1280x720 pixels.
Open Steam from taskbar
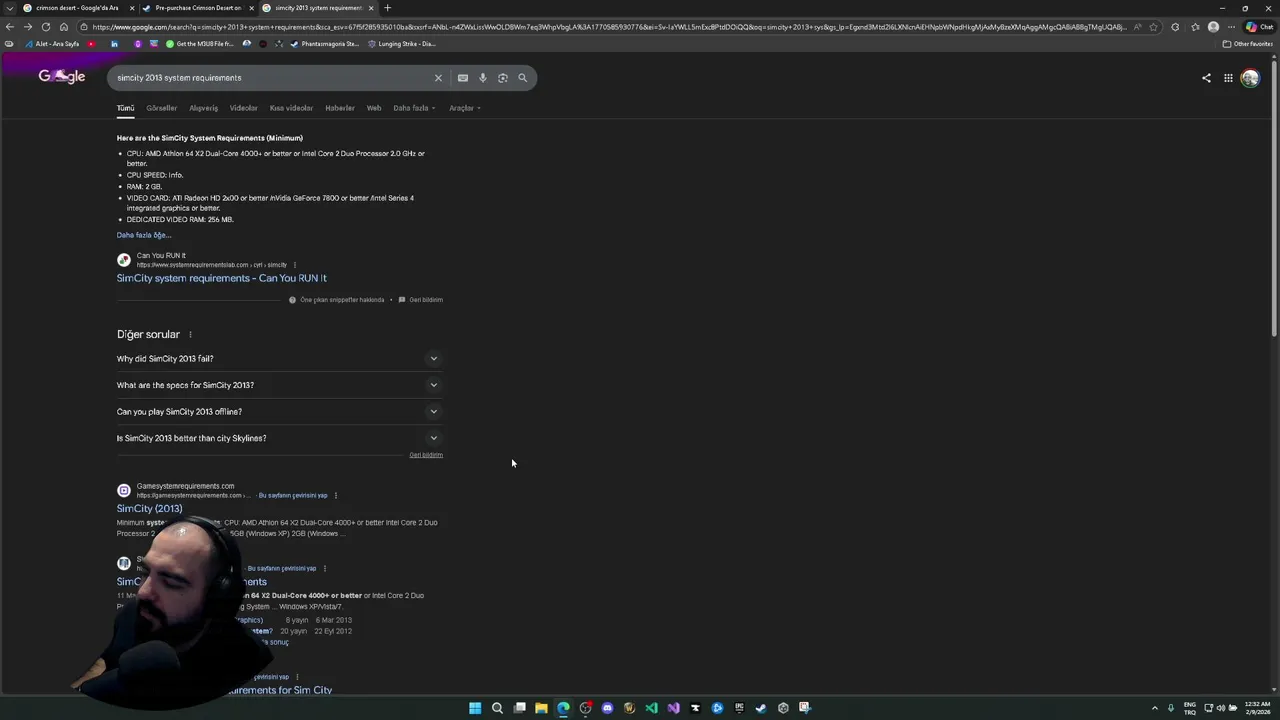[x=761, y=708]
